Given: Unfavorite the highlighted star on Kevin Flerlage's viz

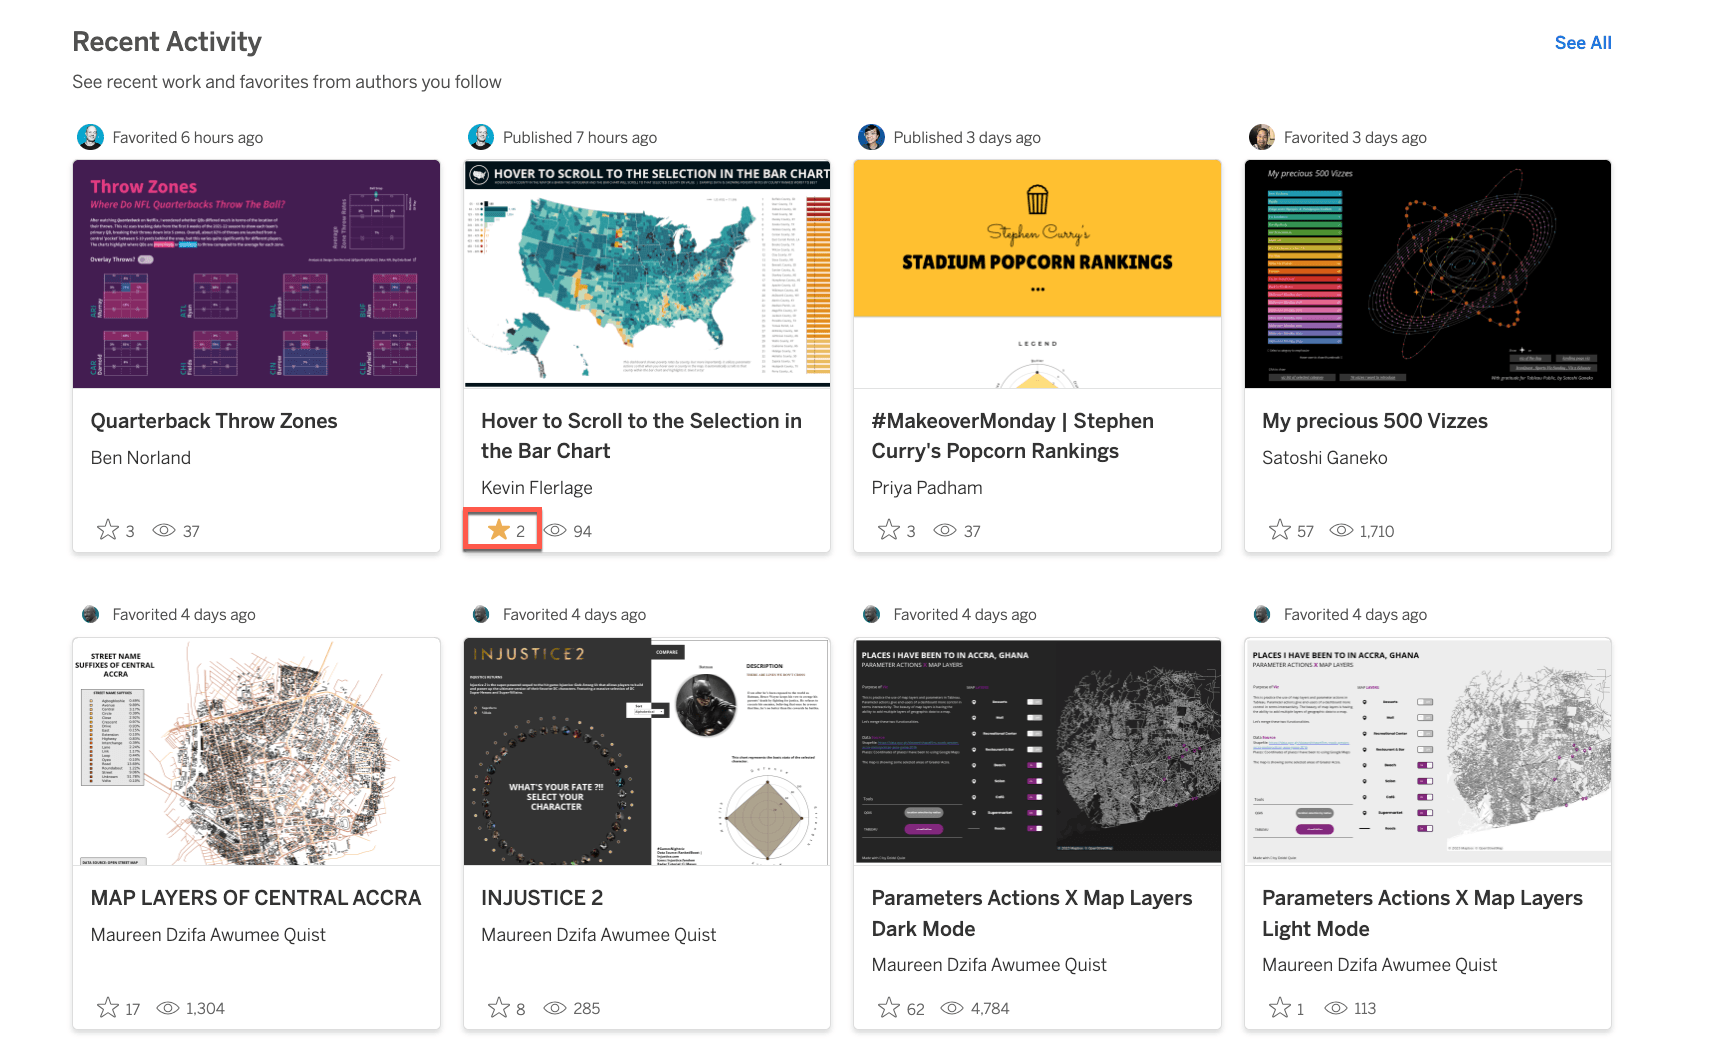Looking at the screenshot, I should click(x=500, y=530).
